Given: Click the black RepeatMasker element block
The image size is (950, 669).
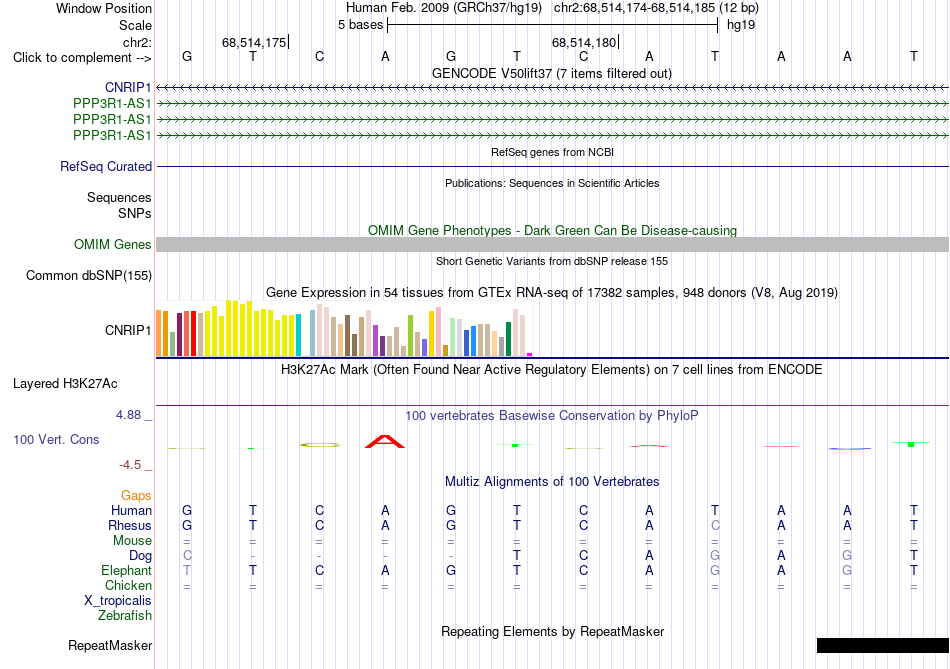Looking at the screenshot, I should tap(882, 645).
